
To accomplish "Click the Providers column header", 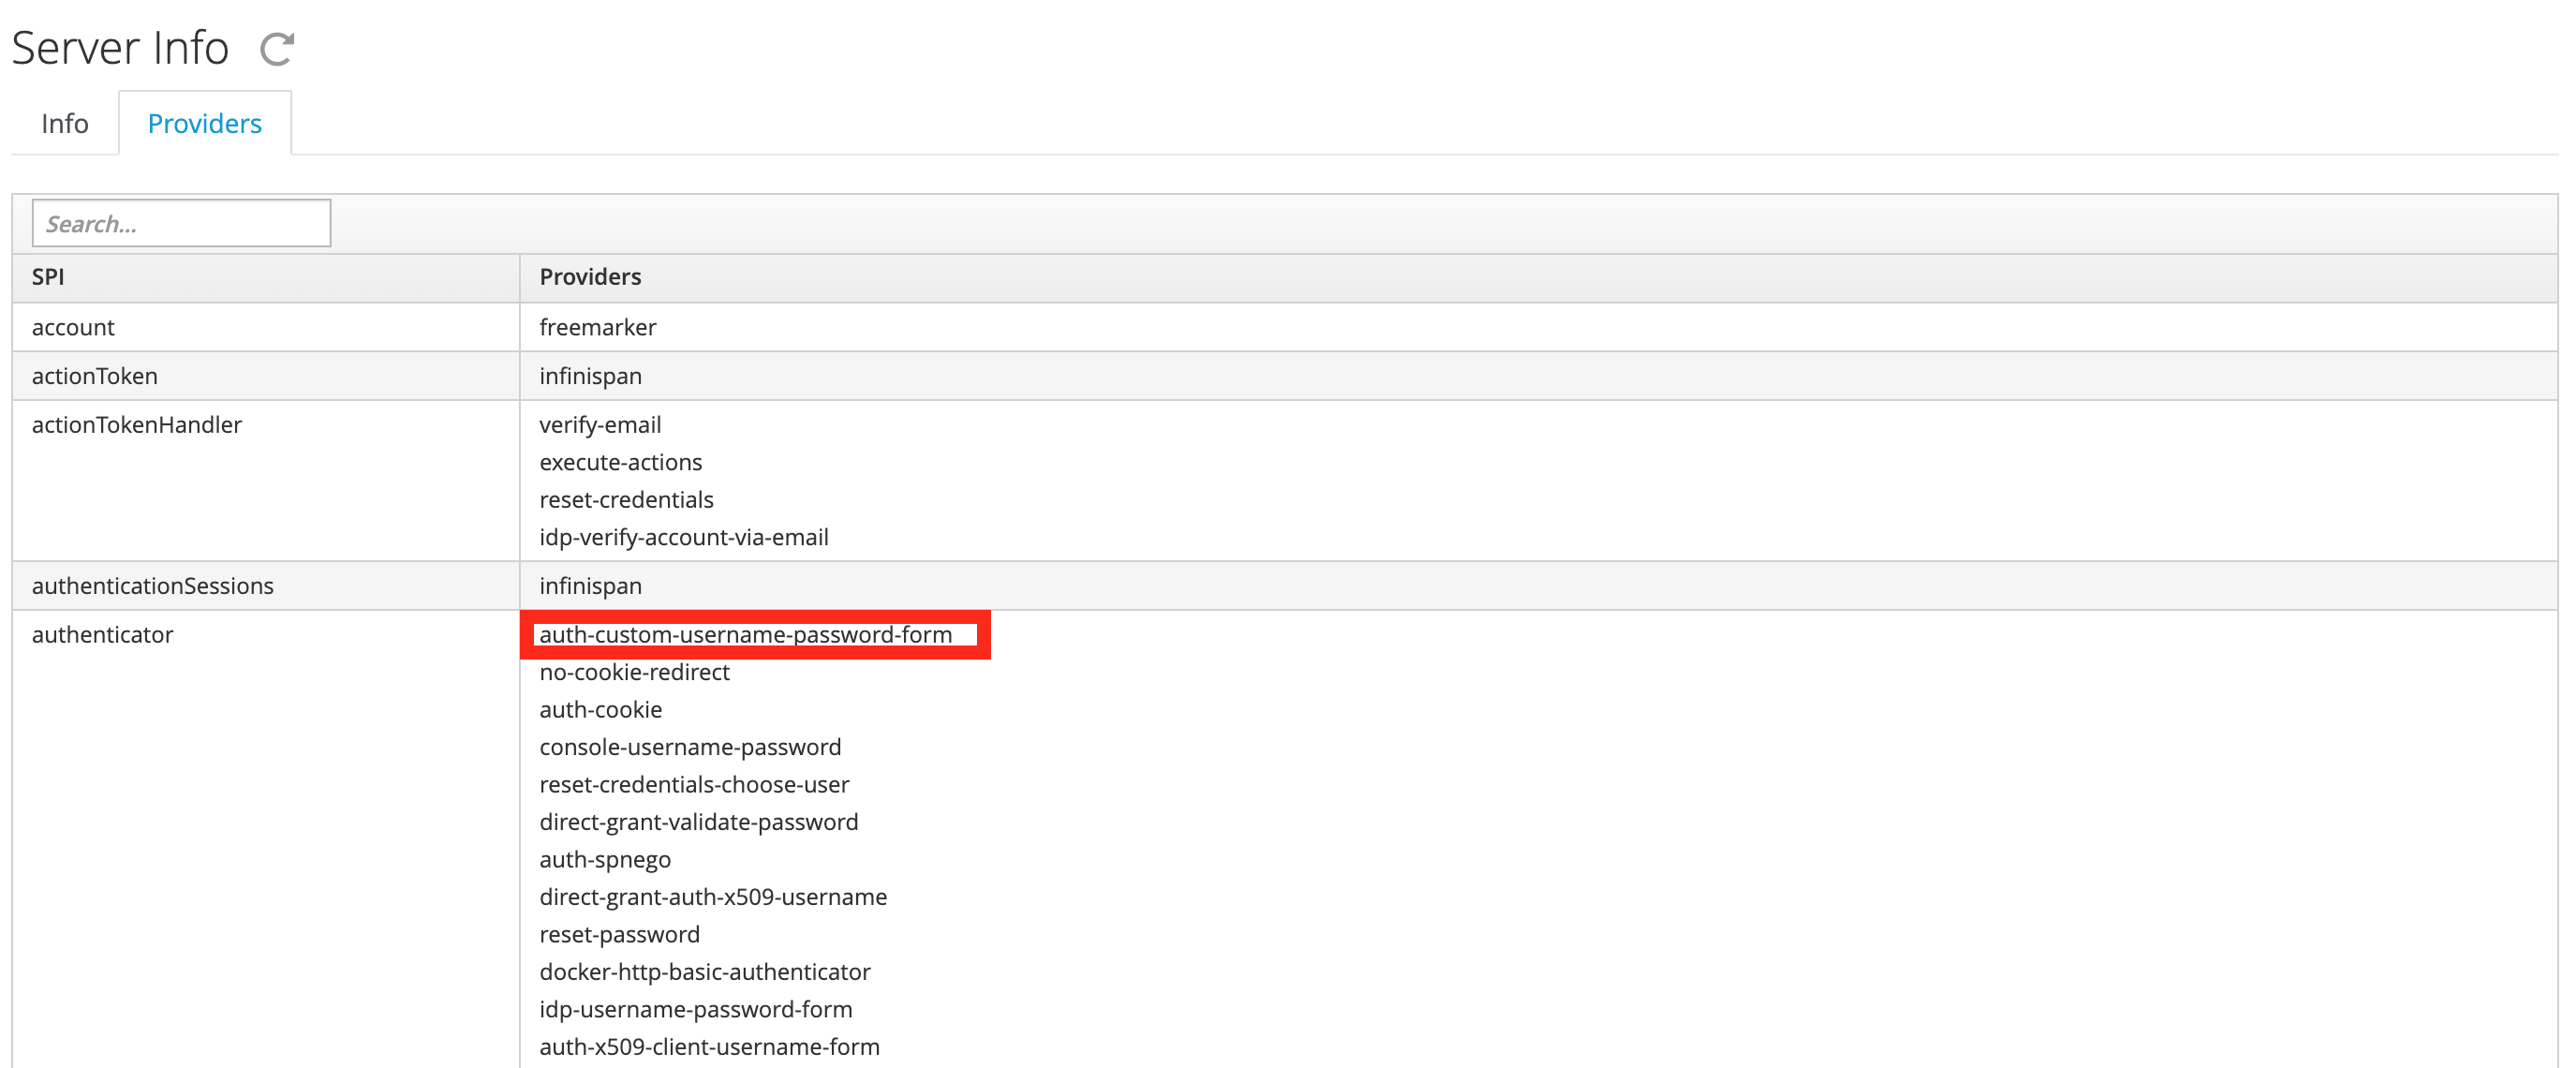I will click(x=590, y=277).
